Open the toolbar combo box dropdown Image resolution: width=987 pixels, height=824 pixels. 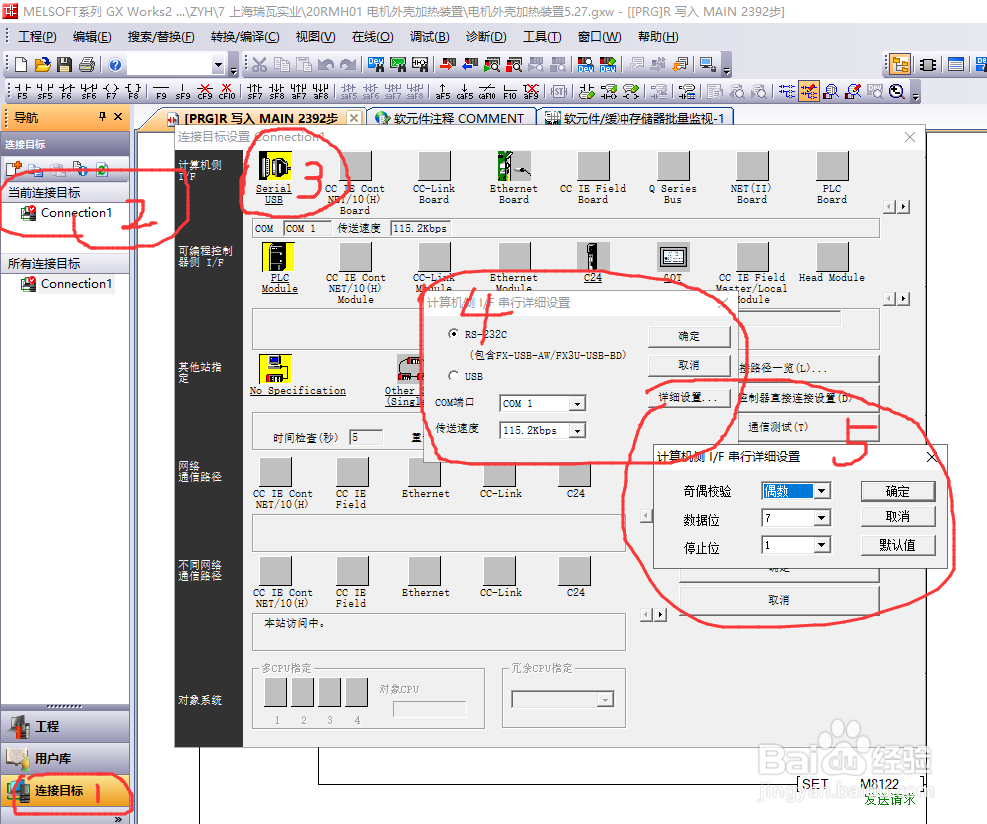218,64
